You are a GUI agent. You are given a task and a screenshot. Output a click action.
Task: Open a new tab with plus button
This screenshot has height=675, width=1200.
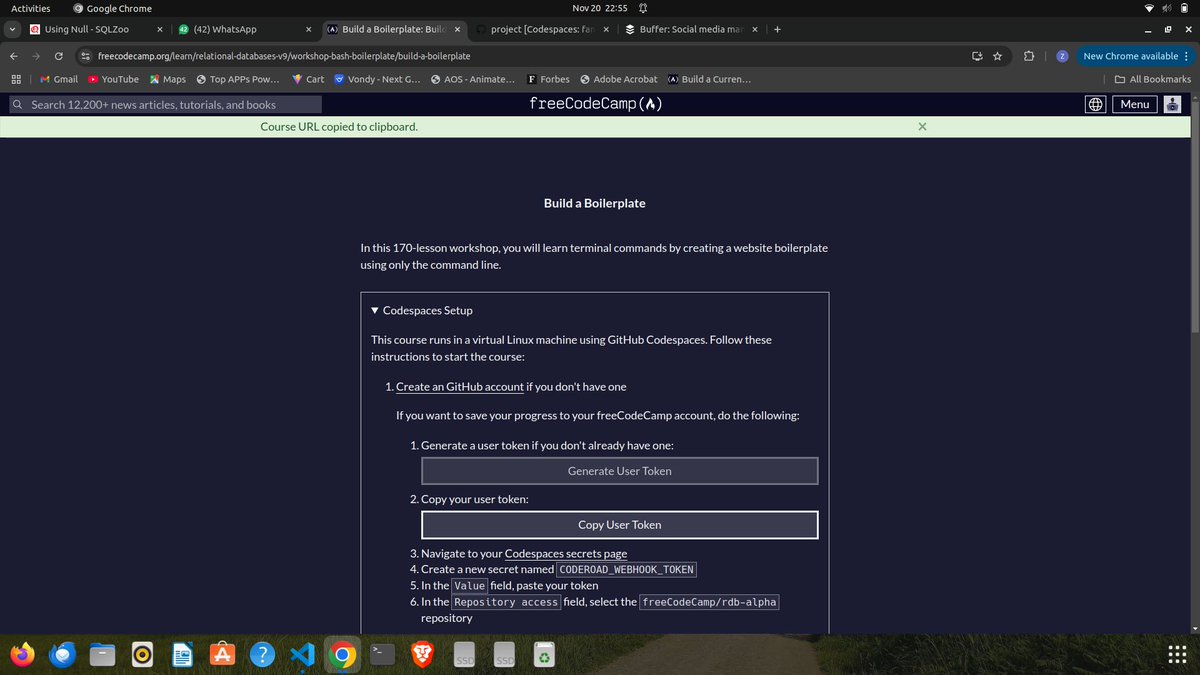coord(777,29)
